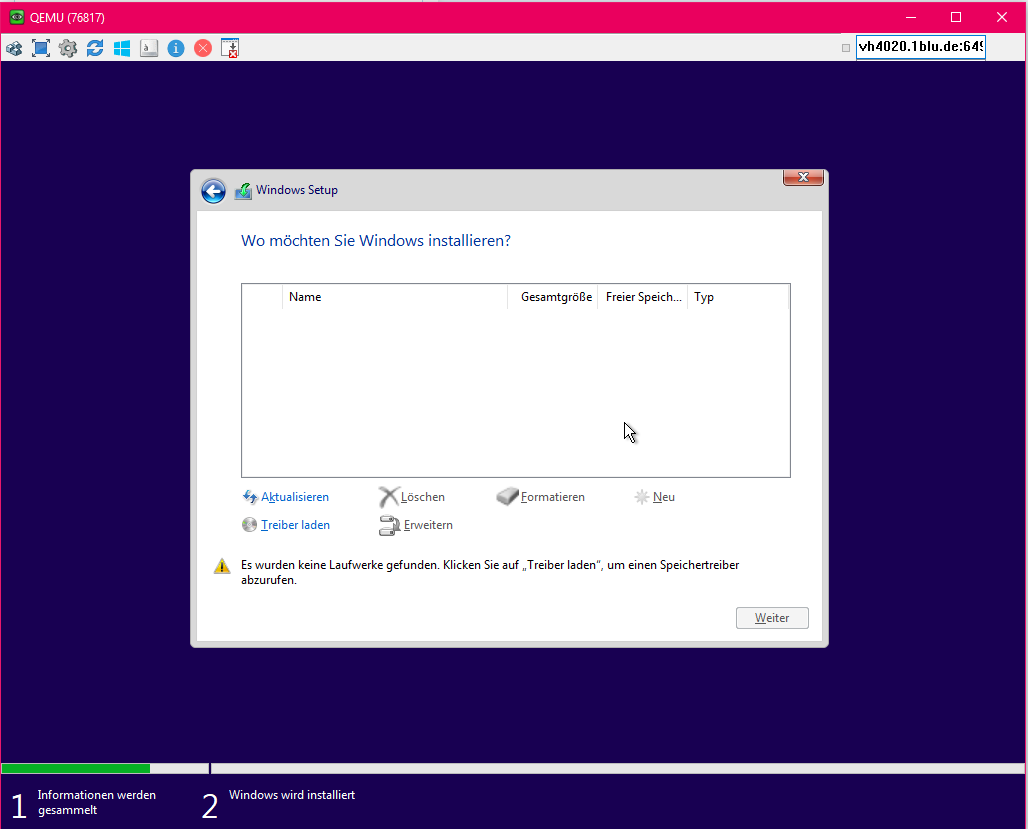Close the Windows Setup dialog
Viewport: 1028px width, 829px height.
(x=803, y=177)
